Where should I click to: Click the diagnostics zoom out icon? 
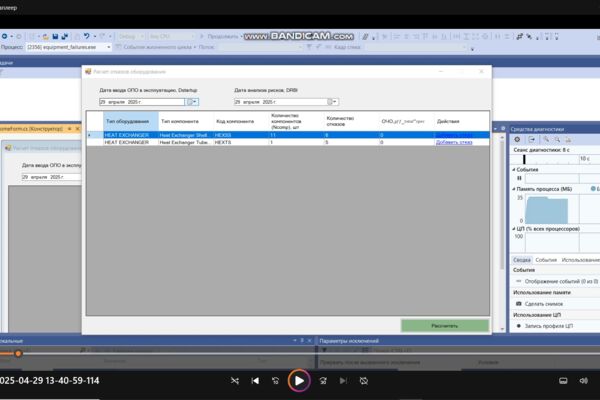click(x=557, y=140)
